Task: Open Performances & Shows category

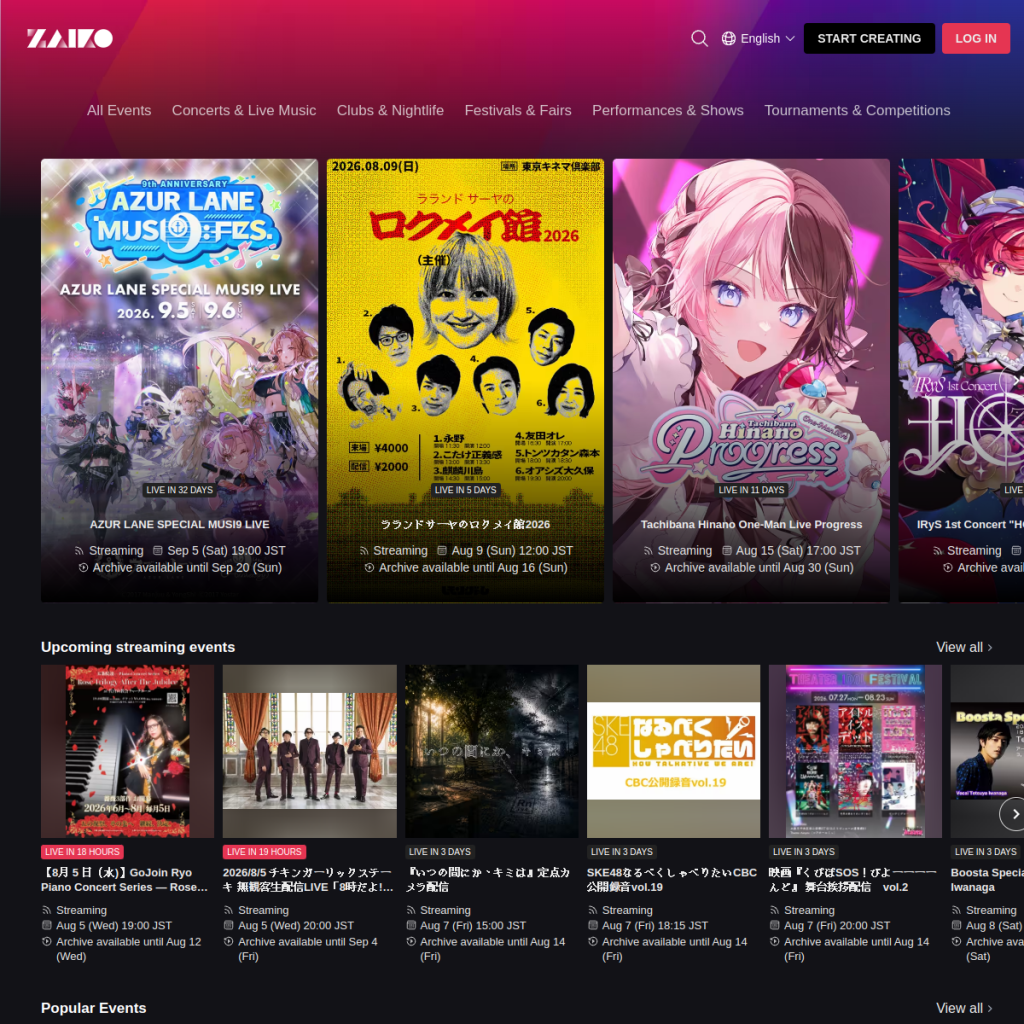Action: click(x=667, y=110)
